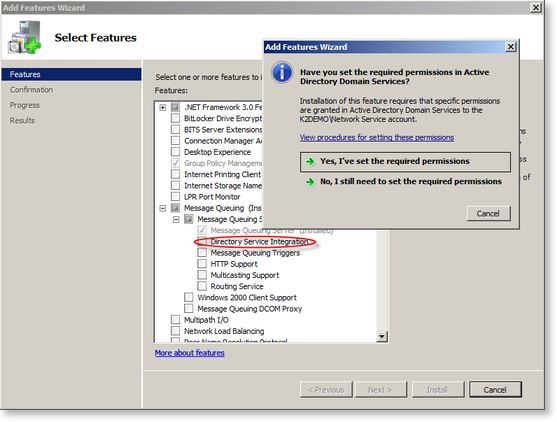557x422 pixels.
Task: Select Windows 2000 Client Support label
Action: 247,298
